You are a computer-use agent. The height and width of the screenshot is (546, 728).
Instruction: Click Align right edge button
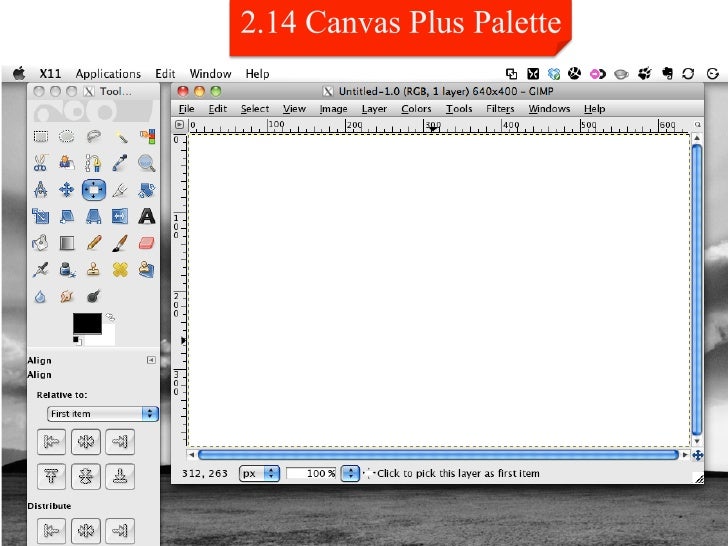coord(120,442)
